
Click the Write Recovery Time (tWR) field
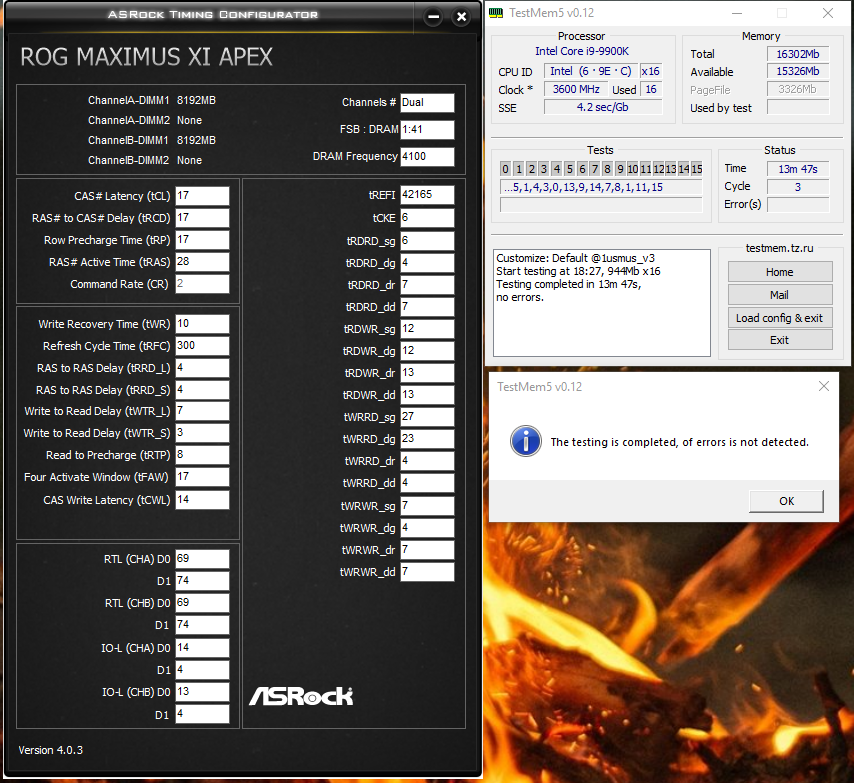(x=202, y=324)
